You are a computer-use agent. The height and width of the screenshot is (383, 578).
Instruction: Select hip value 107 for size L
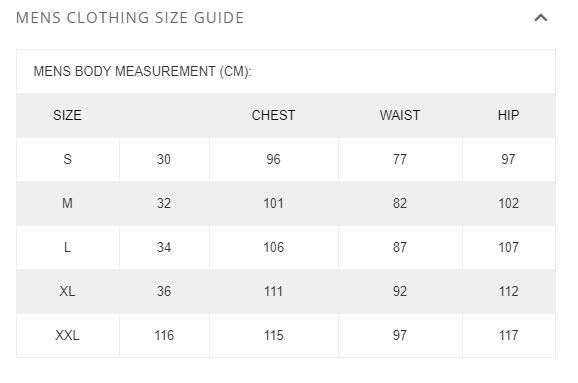[508, 247]
